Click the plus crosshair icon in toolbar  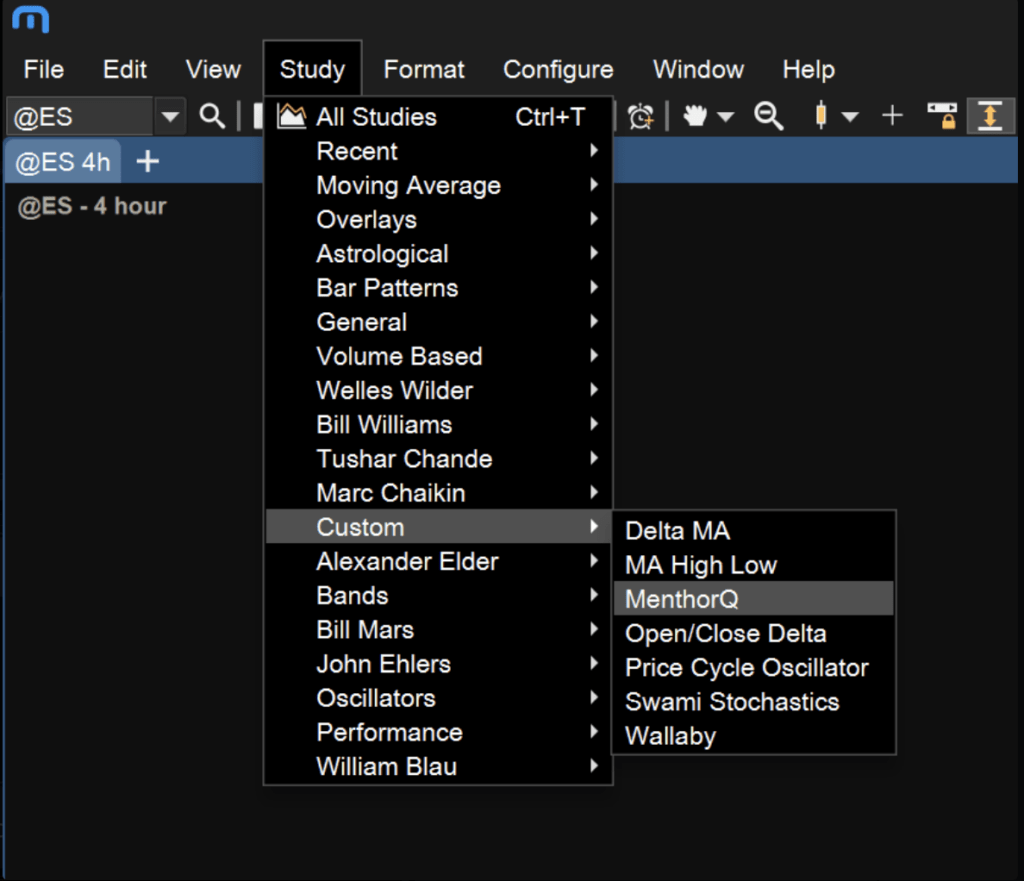[892, 116]
